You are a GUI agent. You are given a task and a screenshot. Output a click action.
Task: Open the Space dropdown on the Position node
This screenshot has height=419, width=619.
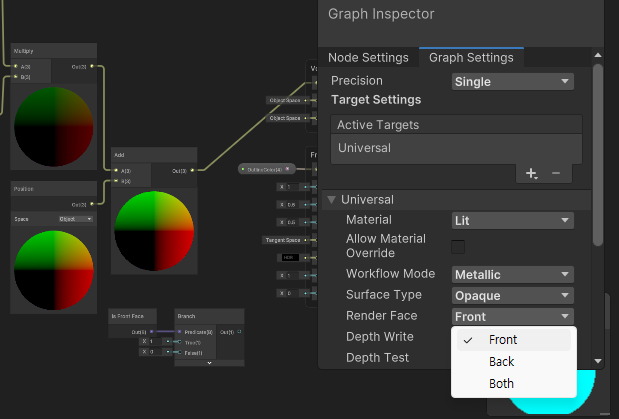tap(76, 219)
